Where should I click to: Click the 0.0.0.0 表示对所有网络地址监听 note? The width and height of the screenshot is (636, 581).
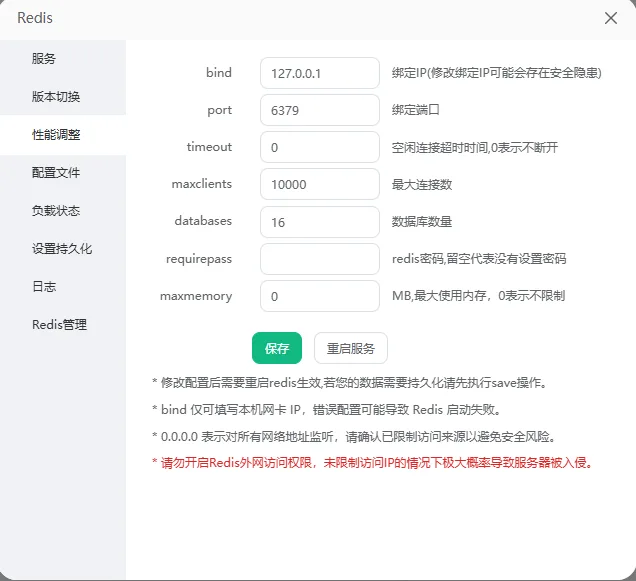(x=354, y=437)
